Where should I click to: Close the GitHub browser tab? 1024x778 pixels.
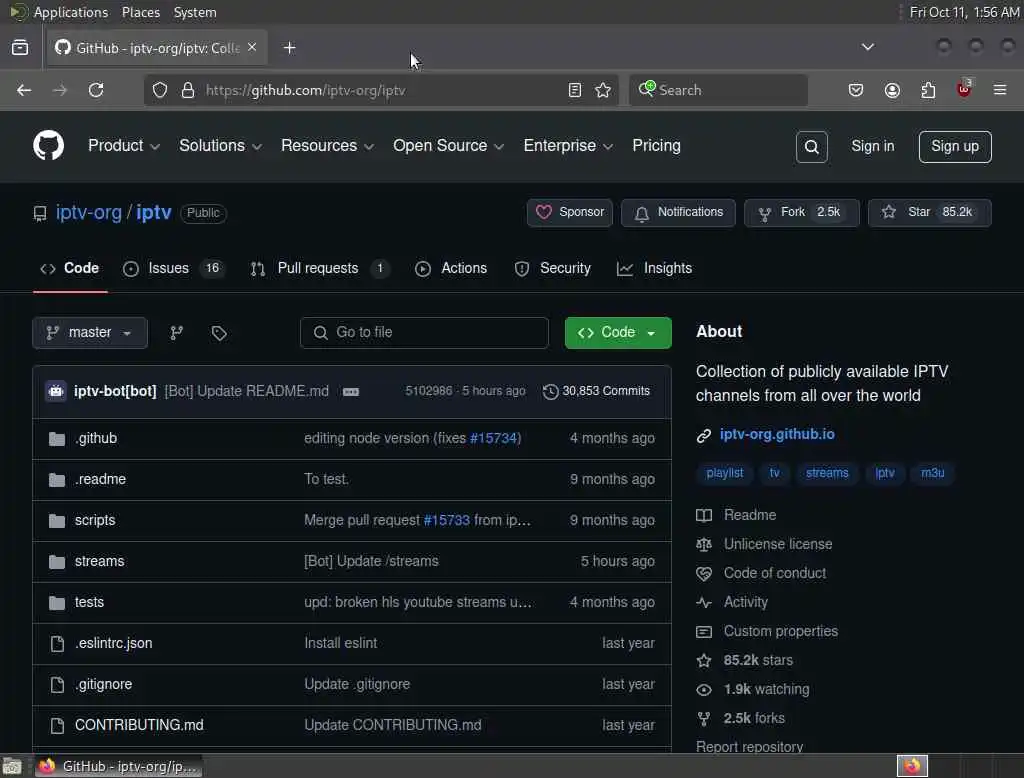coord(252,47)
